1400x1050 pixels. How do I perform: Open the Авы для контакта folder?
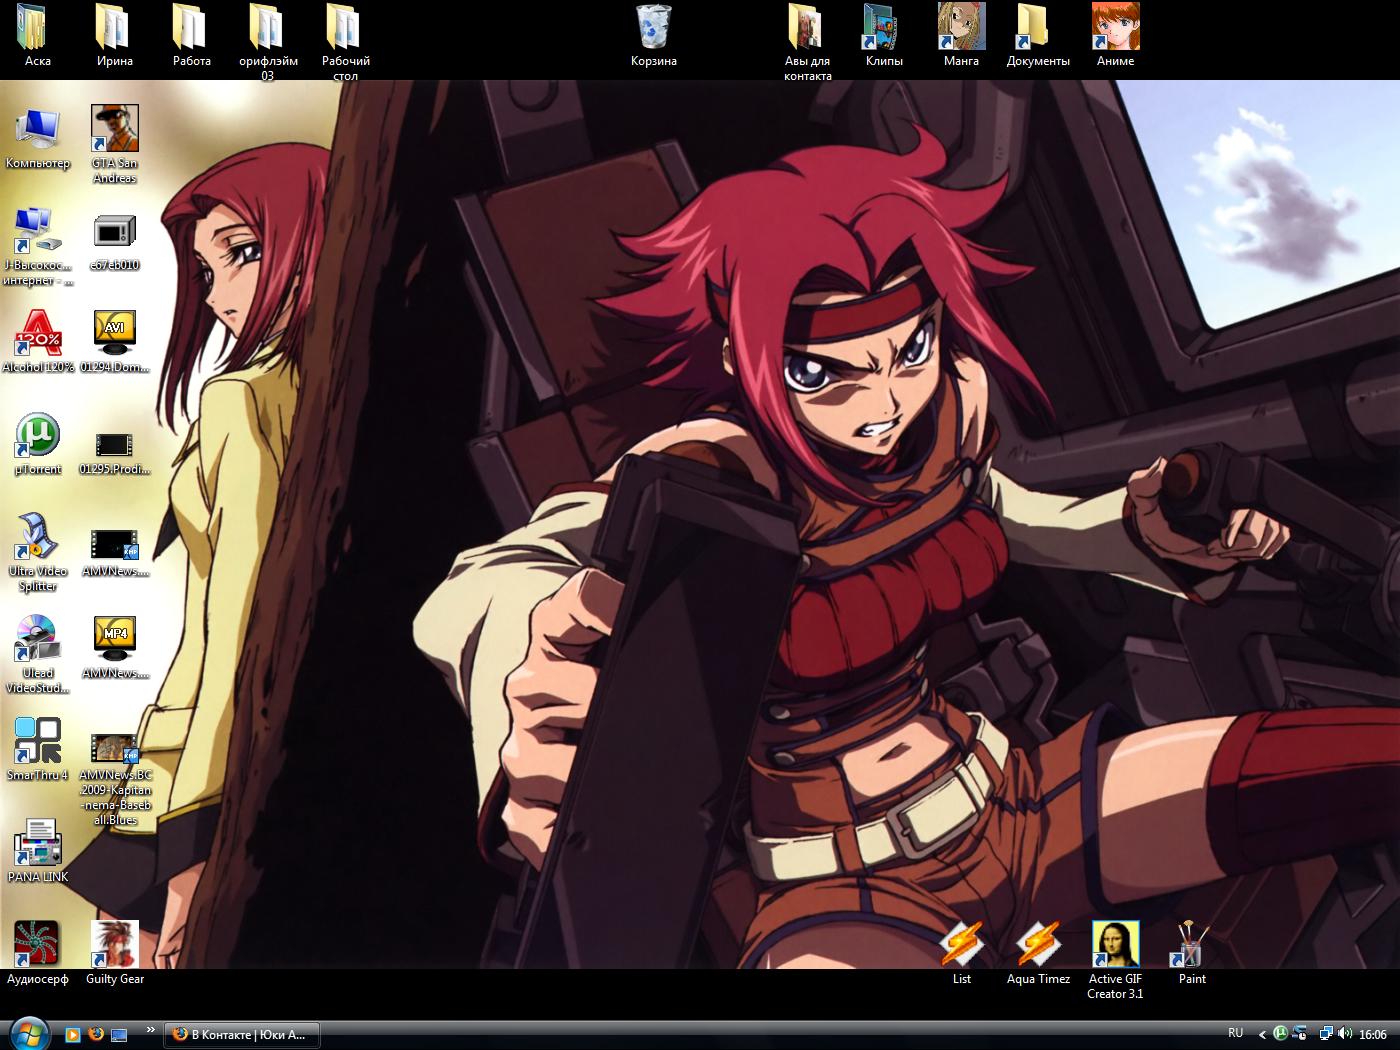pyautogui.click(x=807, y=41)
